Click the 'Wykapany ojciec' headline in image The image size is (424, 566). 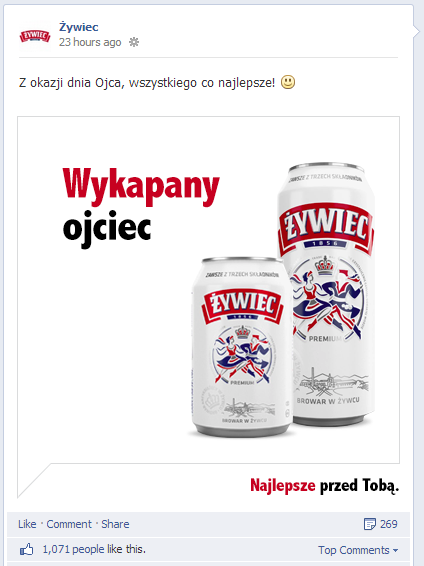(141, 208)
